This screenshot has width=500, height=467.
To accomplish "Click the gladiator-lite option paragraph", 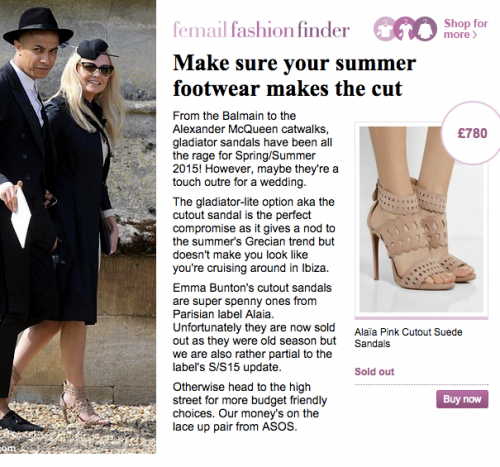I will 254,235.
